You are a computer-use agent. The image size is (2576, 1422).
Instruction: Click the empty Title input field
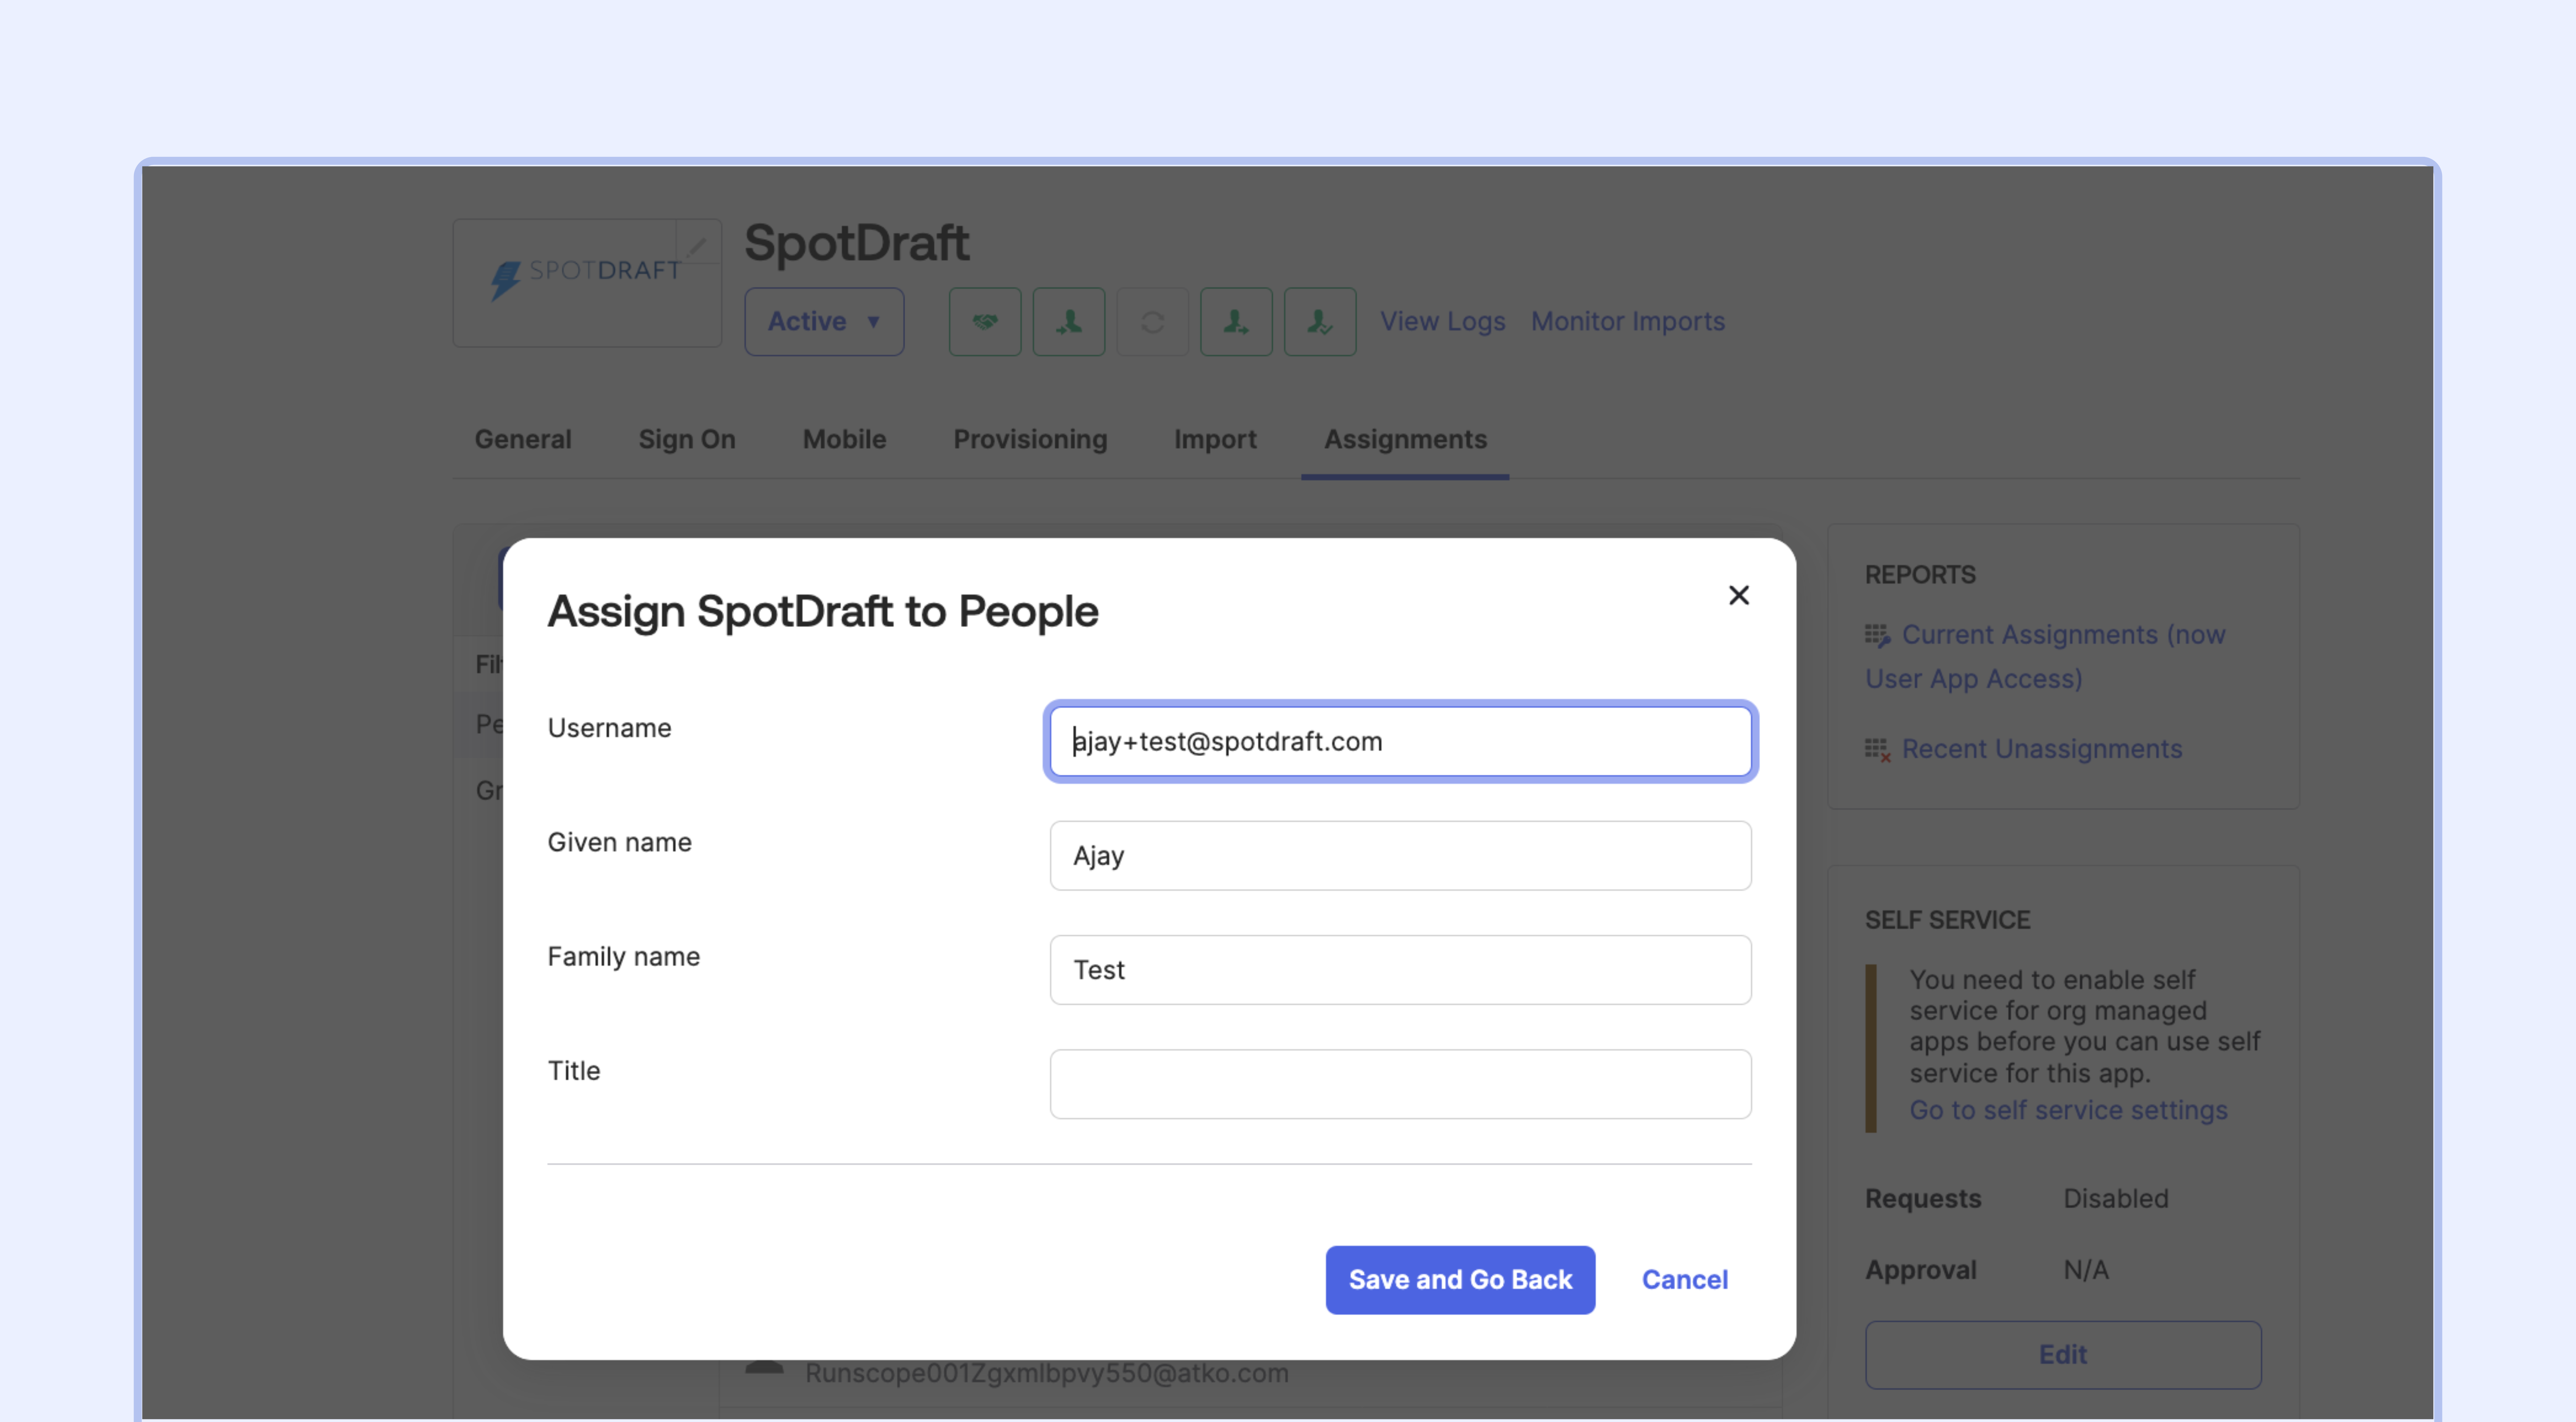pos(1399,1084)
